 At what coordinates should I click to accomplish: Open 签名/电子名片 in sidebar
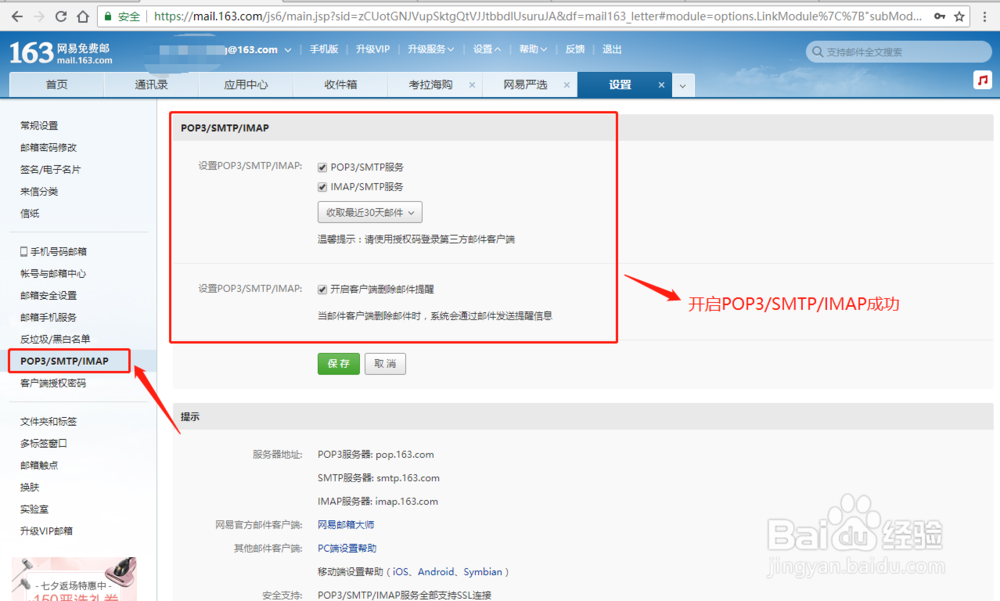click(50, 170)
